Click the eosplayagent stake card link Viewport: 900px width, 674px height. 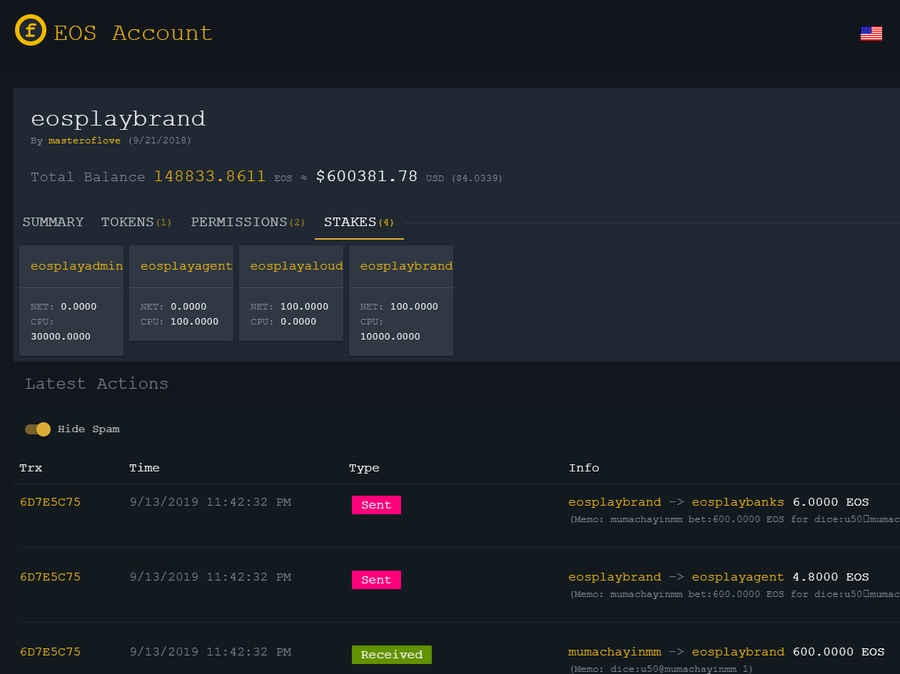tap(186, 266)
